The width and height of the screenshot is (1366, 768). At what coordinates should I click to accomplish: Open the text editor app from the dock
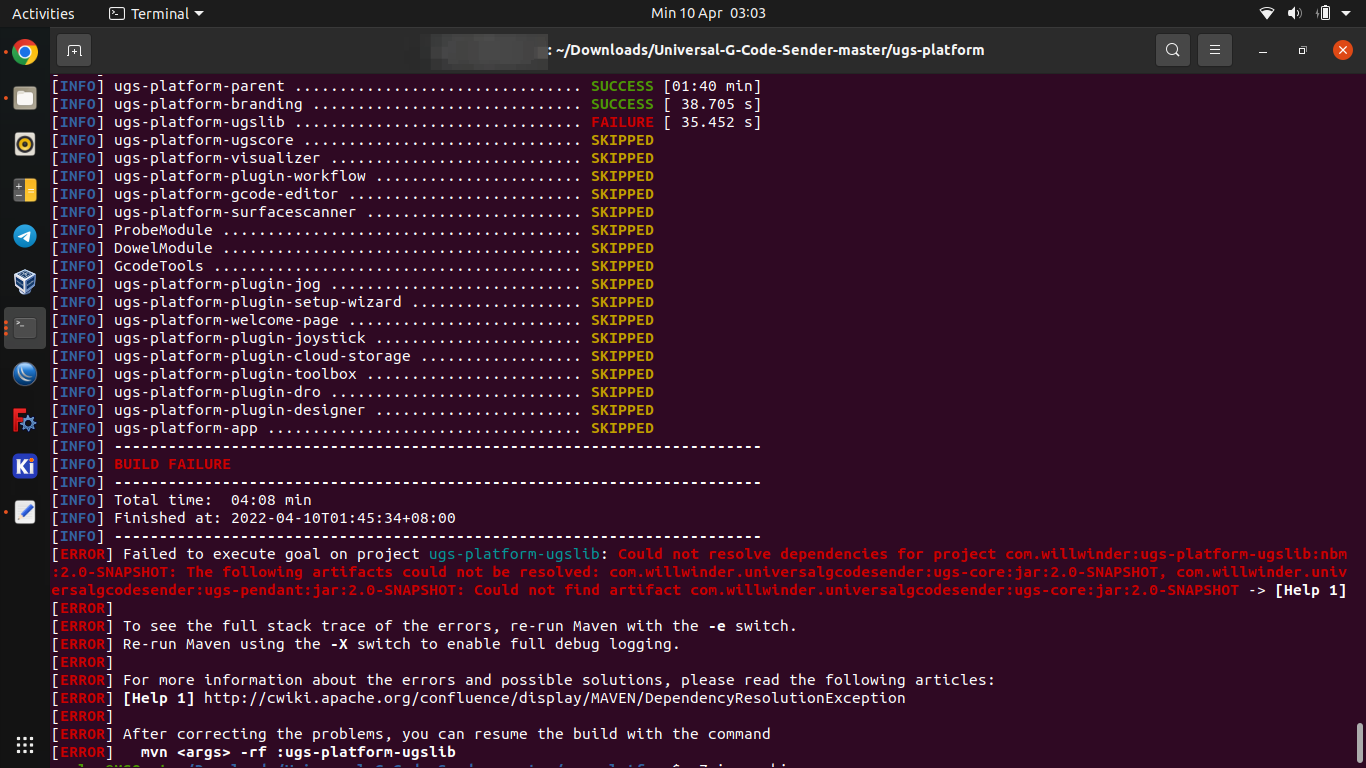point(24,512)
